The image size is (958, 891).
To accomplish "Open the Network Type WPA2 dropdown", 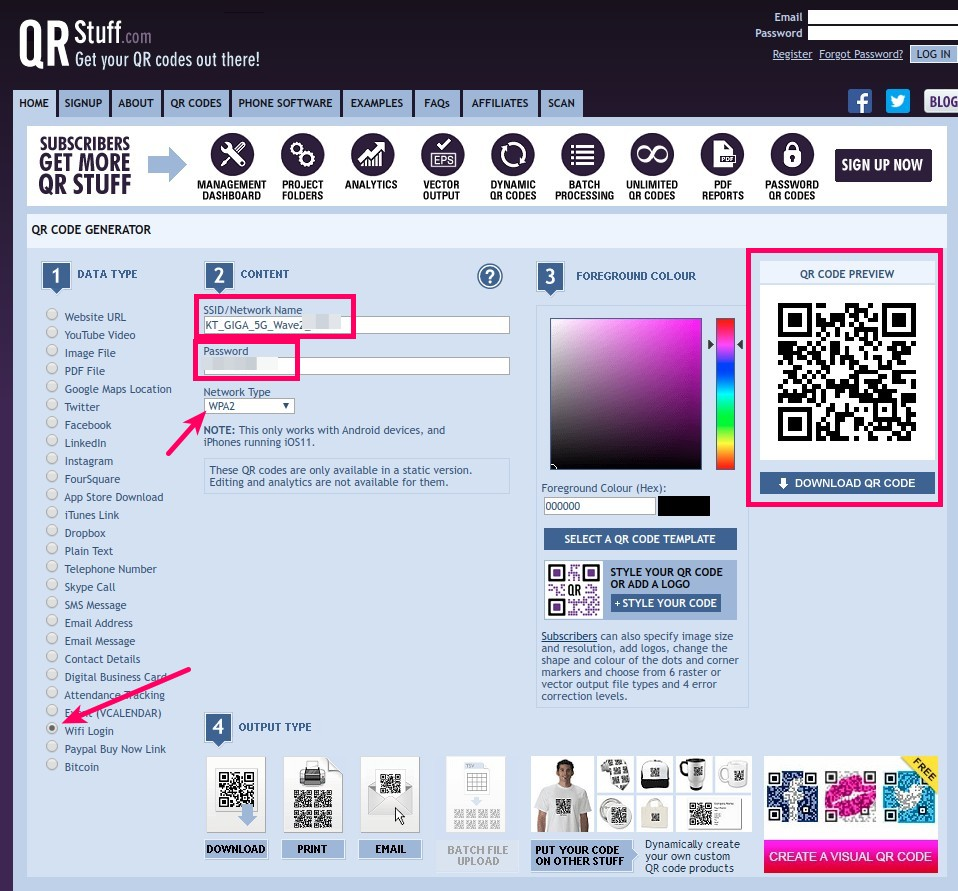I will (249, 406).
